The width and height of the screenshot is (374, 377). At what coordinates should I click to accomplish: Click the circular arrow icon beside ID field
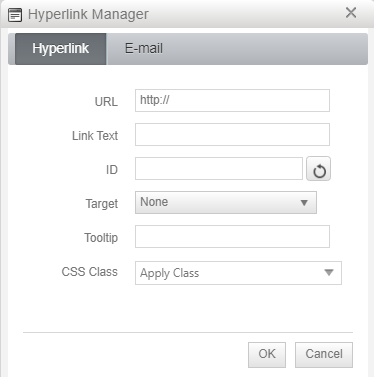pyautogui.click(x=319, y=169)
